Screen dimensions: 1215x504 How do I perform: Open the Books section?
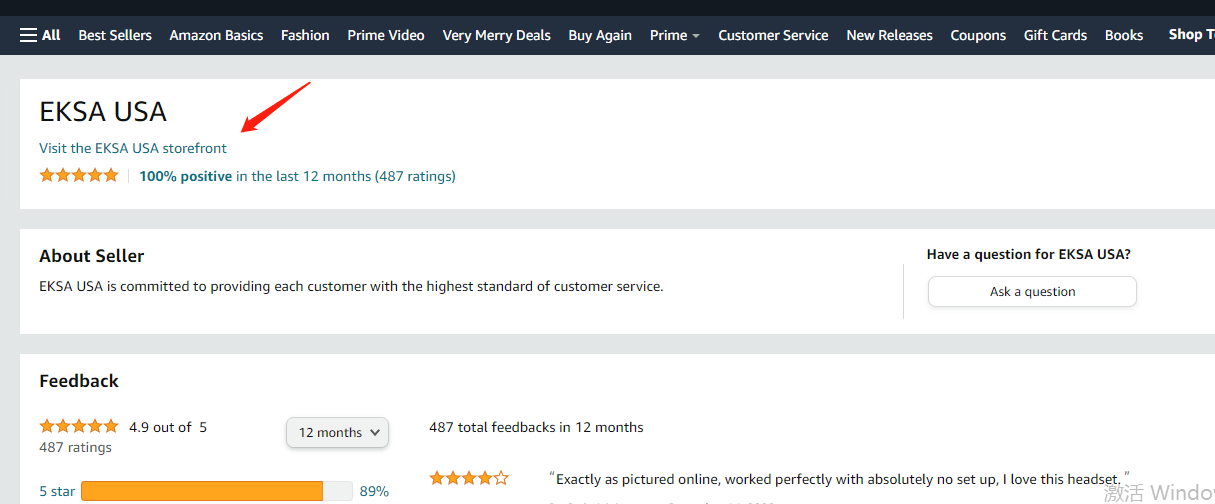click(x=1124, y=35)
